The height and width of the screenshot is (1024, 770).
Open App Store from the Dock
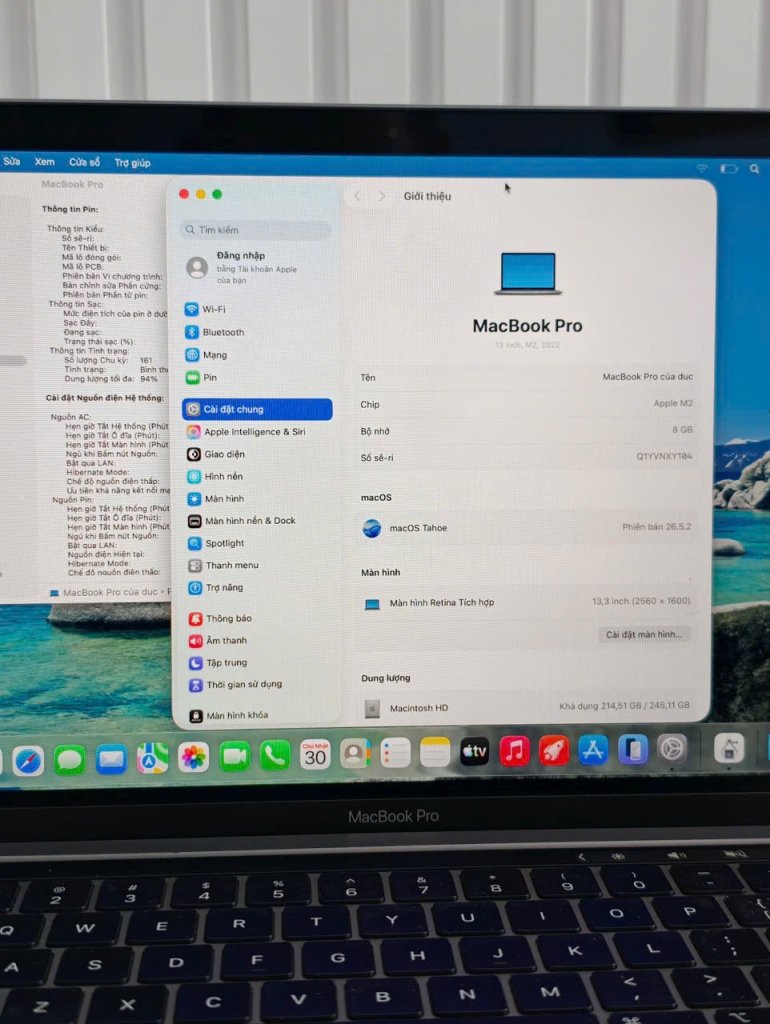(593, 750)
